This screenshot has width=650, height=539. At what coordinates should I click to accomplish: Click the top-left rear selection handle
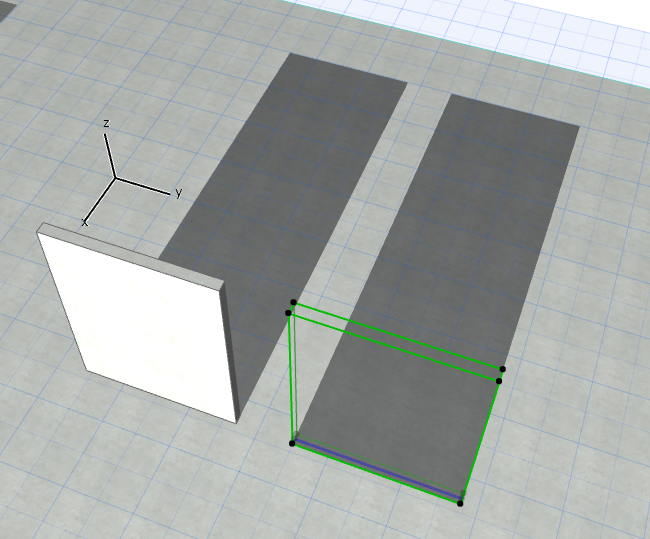[x=293, y=302]
